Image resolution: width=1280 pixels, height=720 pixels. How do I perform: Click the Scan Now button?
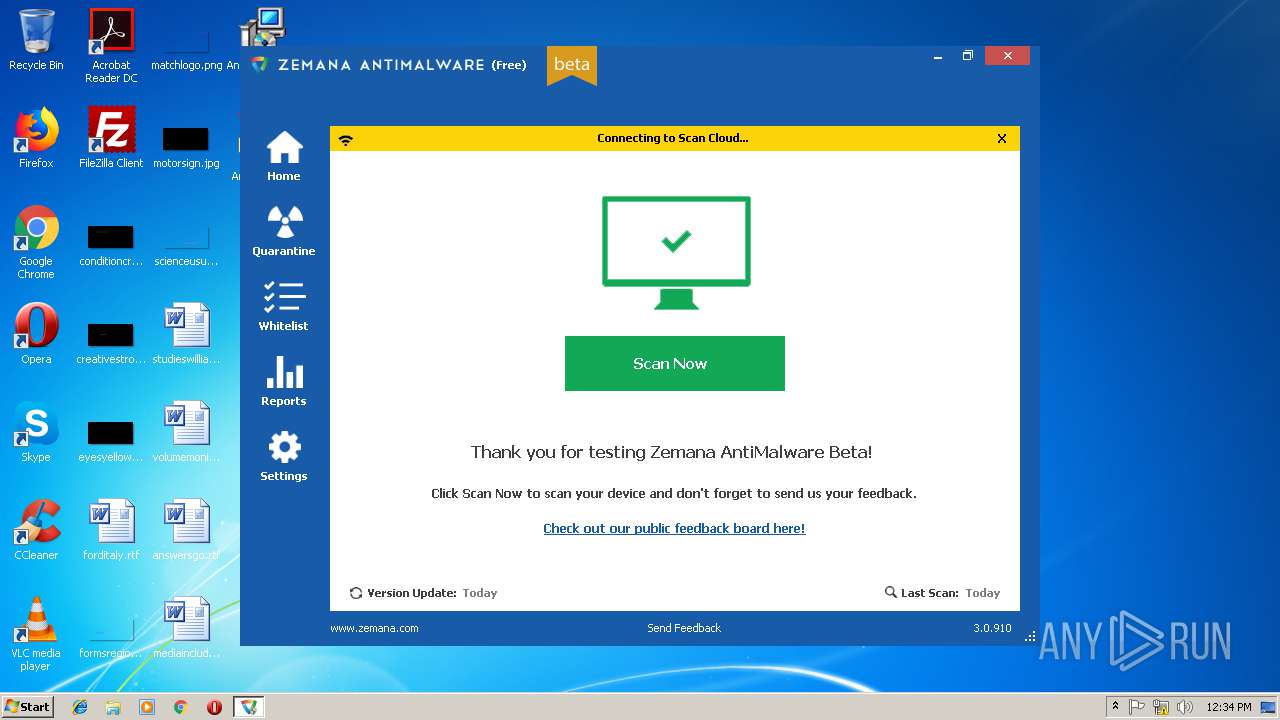[675, 363]
